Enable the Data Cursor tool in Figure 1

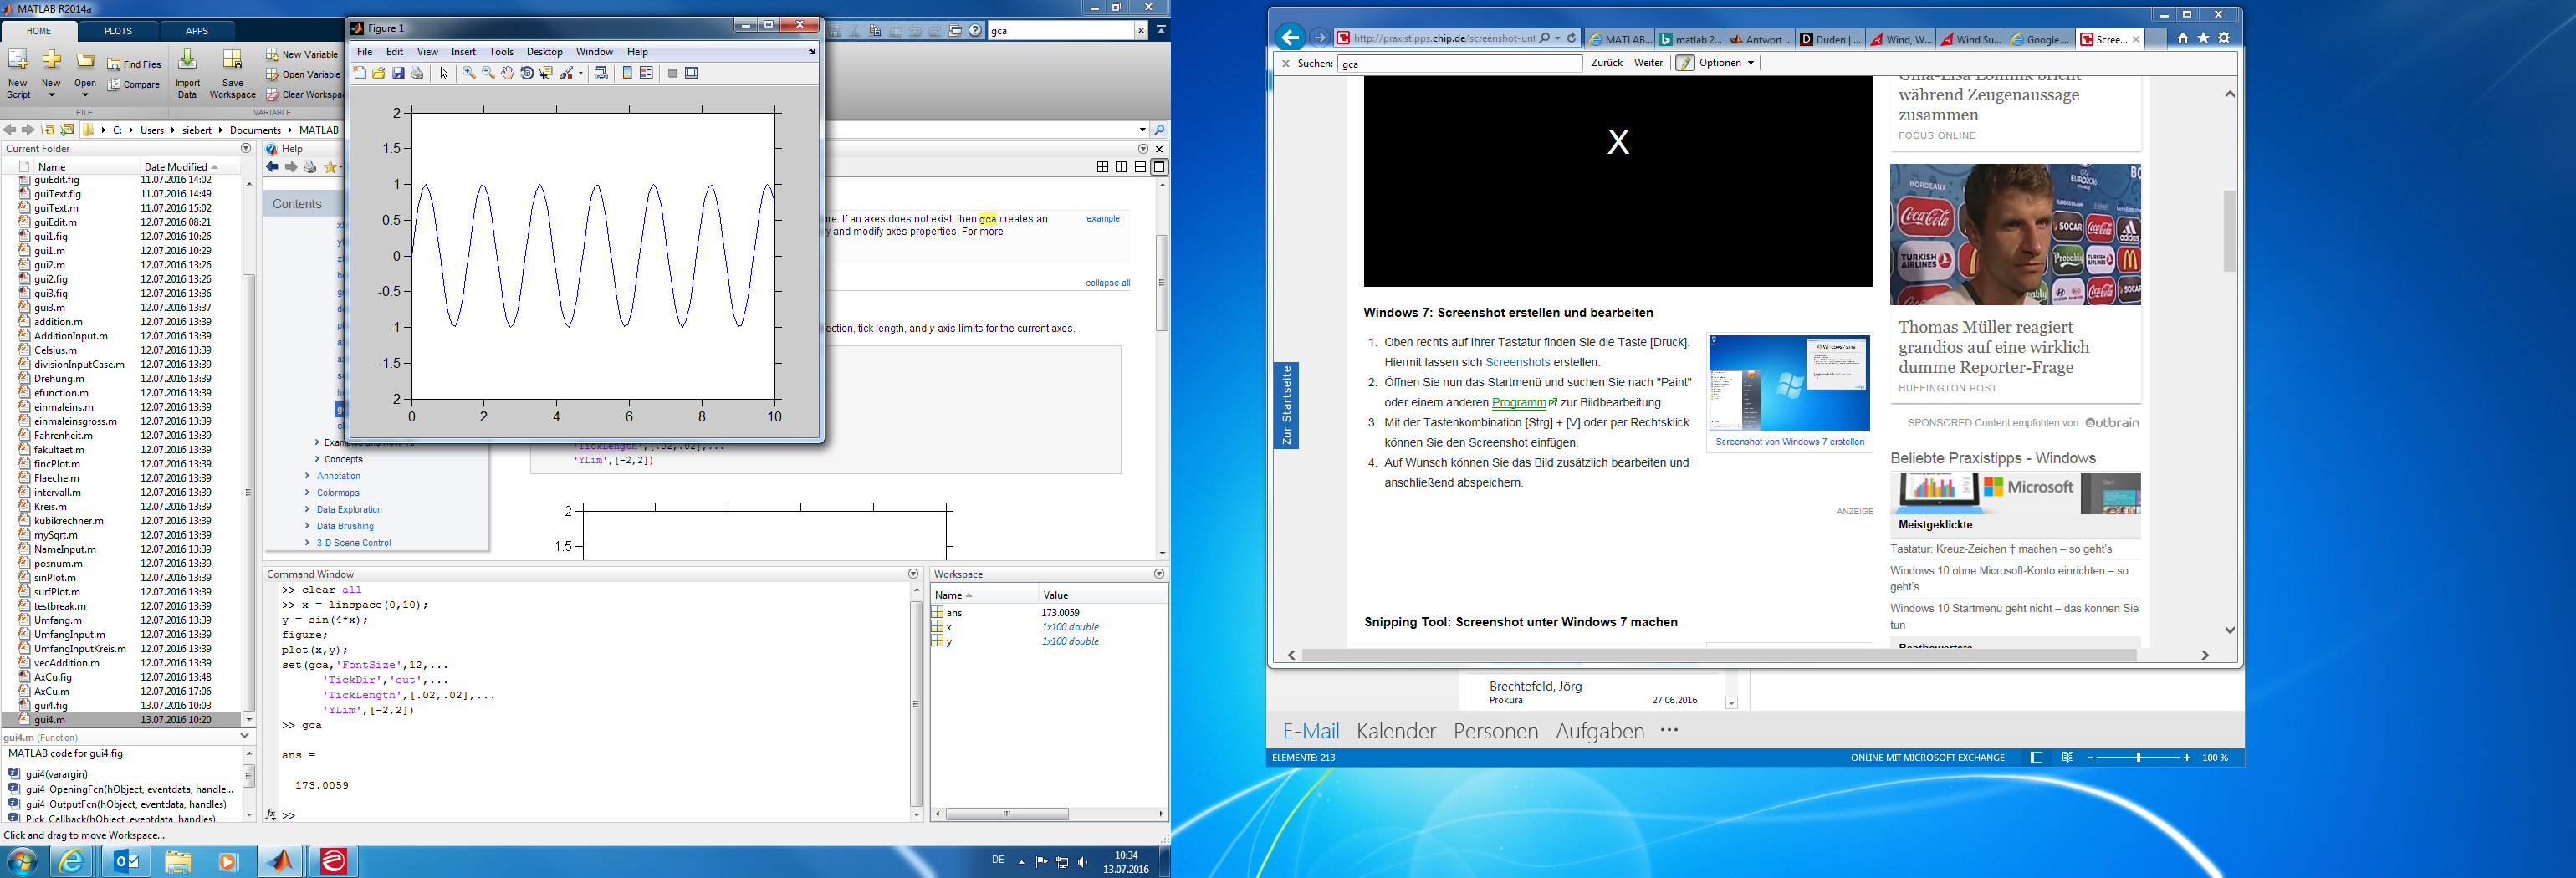546,74
